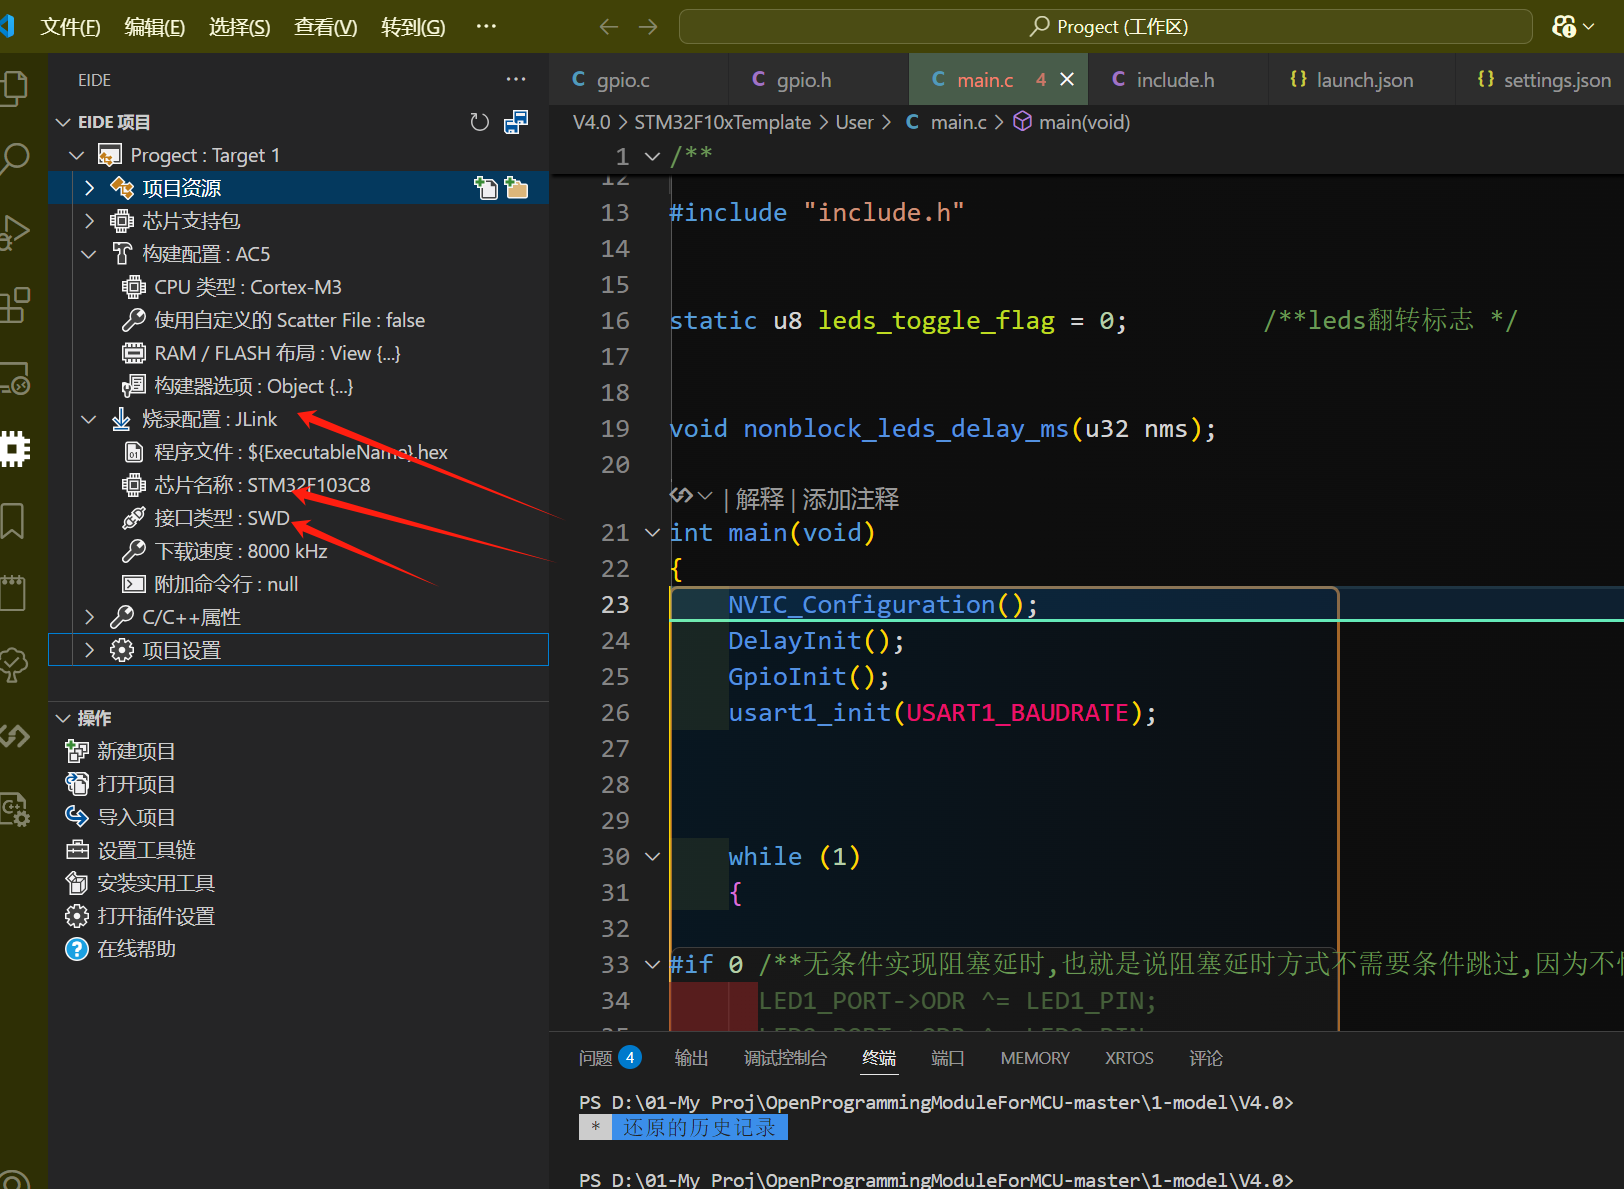Open the 转到(G) menu
The height and width of the screenshot is (1189, 1624).
(413, 27)
